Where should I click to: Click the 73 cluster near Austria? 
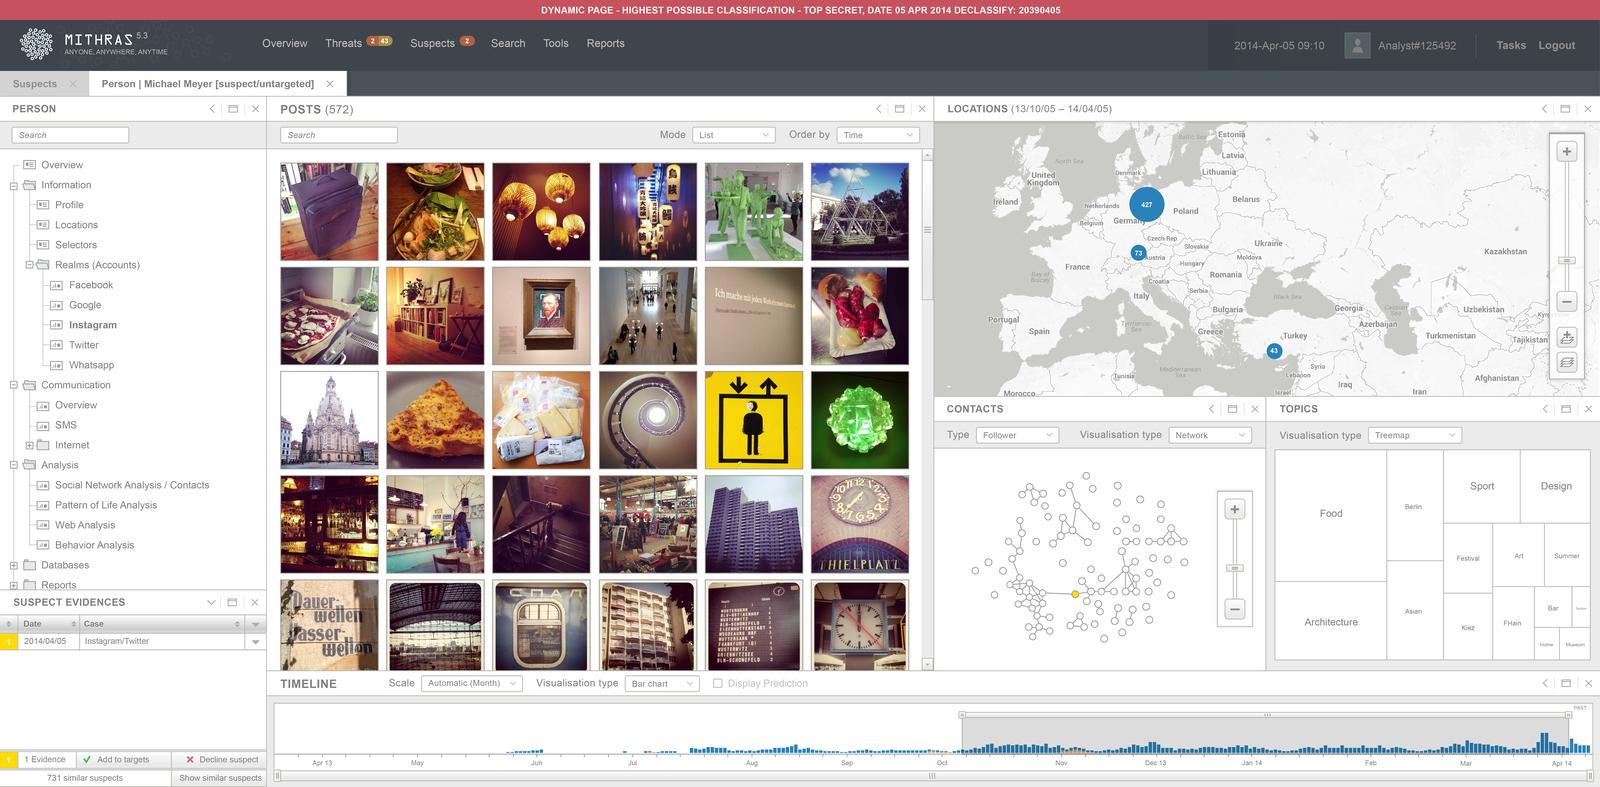1138,253
